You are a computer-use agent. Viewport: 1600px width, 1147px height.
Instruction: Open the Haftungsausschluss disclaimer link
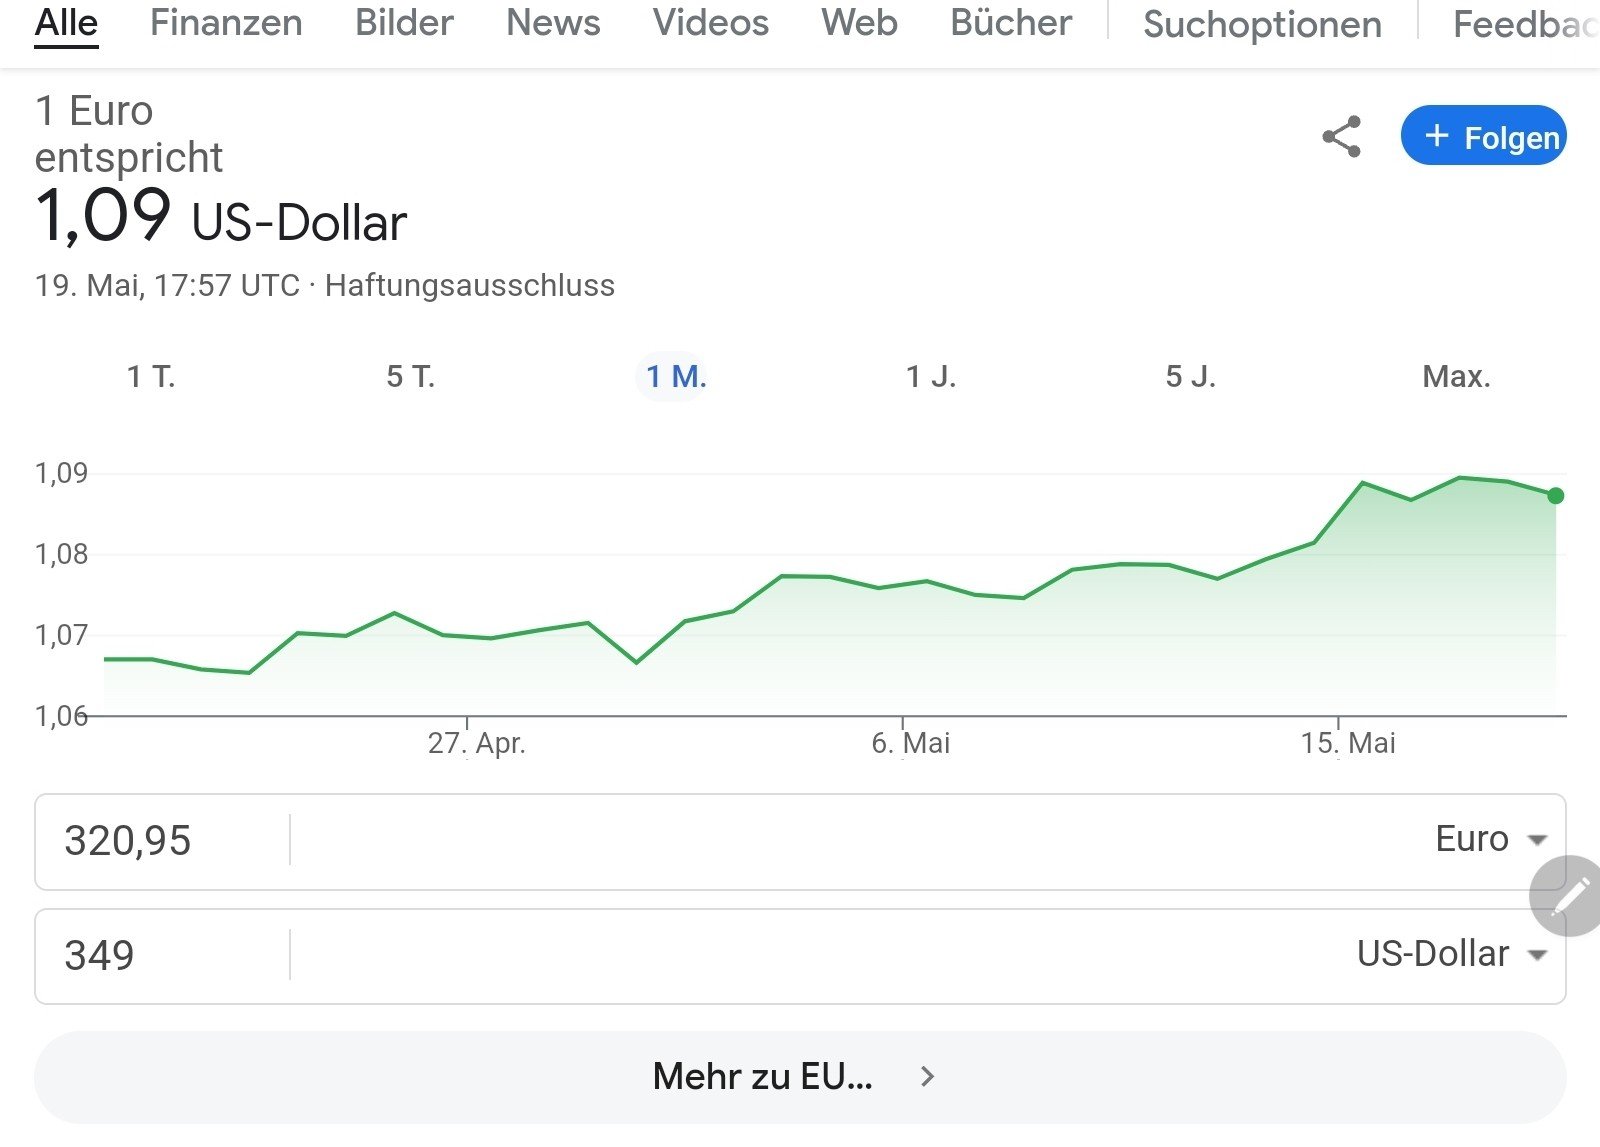pyautogui.click(x=470, y=286)
